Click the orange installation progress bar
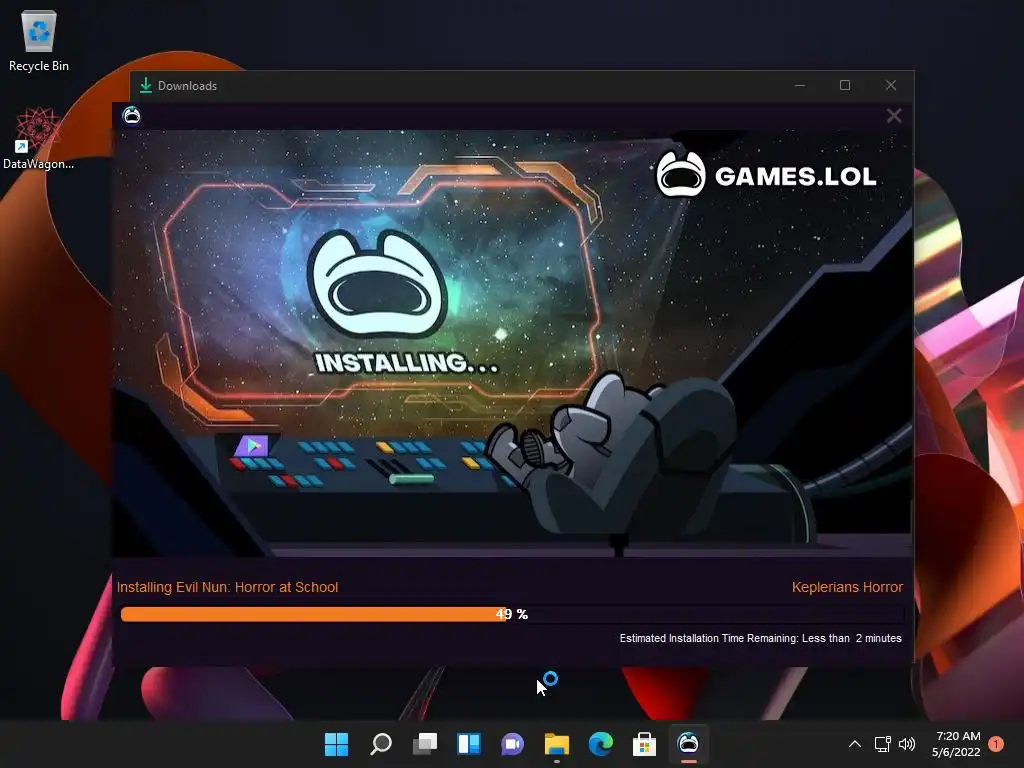Screen dimensions: 1024x768 point(512,614)
